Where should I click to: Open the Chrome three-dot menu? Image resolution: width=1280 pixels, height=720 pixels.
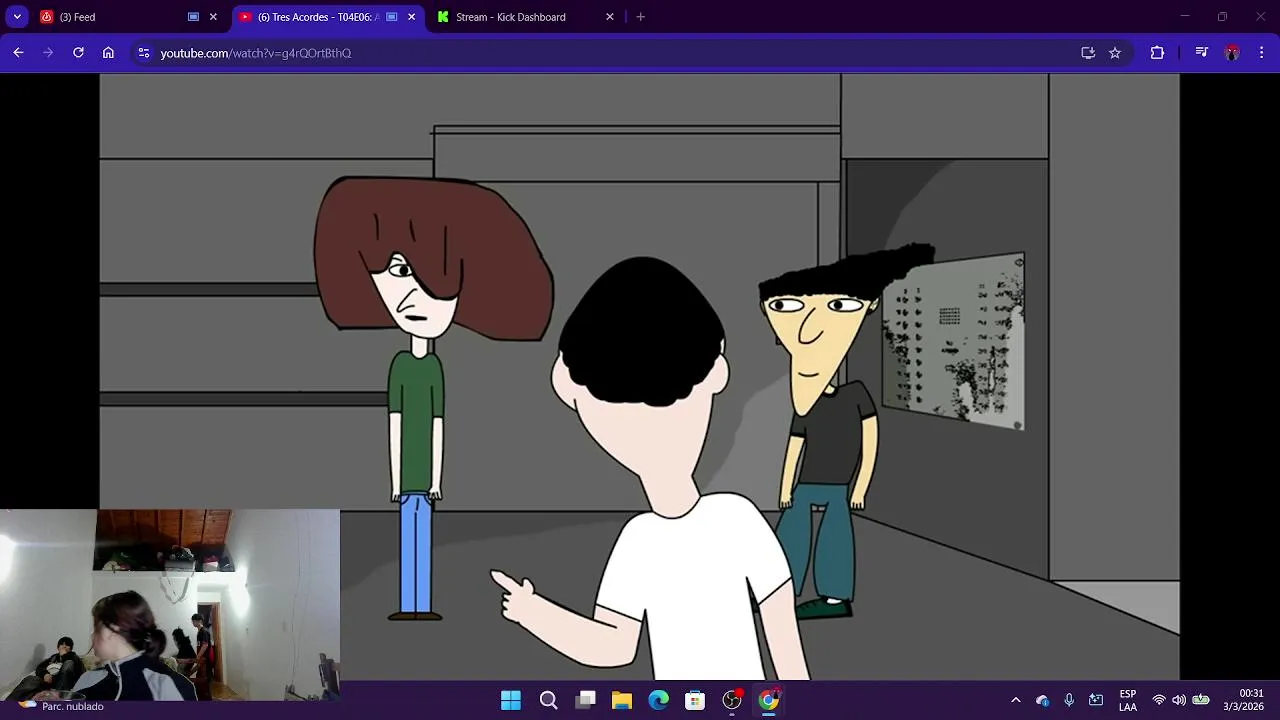pyautogui.click(x=1261, y=53)
